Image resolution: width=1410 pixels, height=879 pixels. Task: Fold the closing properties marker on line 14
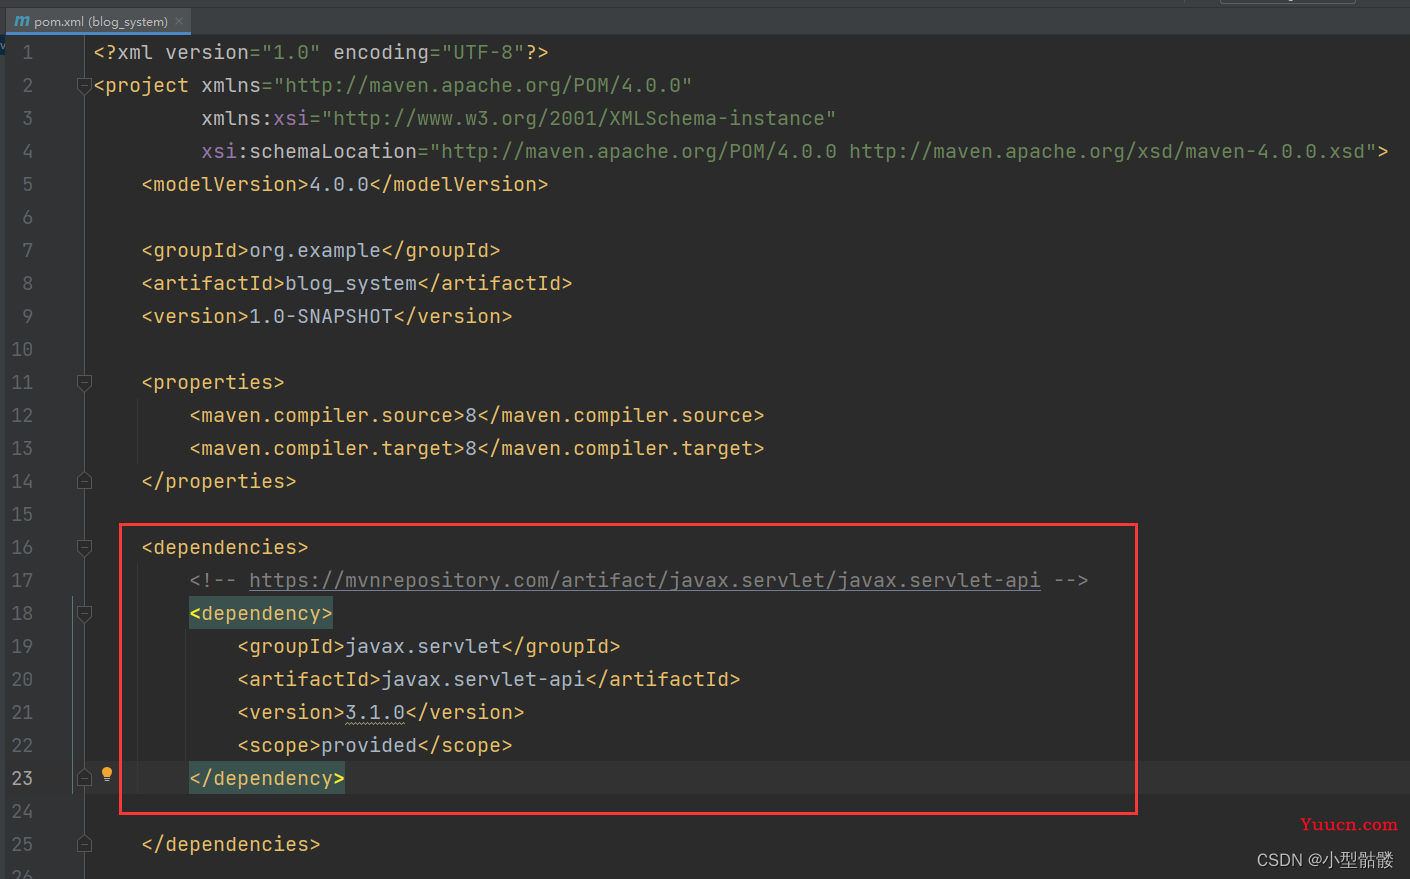tap(84, 481)
